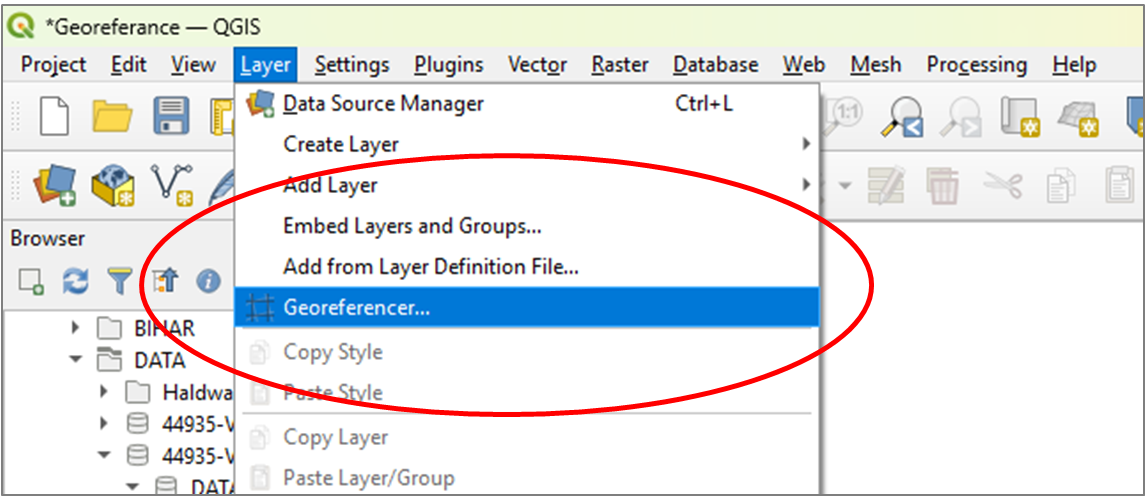Click the Zoom Next magnifier icon
The height and width of the screenshot is (497, 1146).
pos(960,117)
